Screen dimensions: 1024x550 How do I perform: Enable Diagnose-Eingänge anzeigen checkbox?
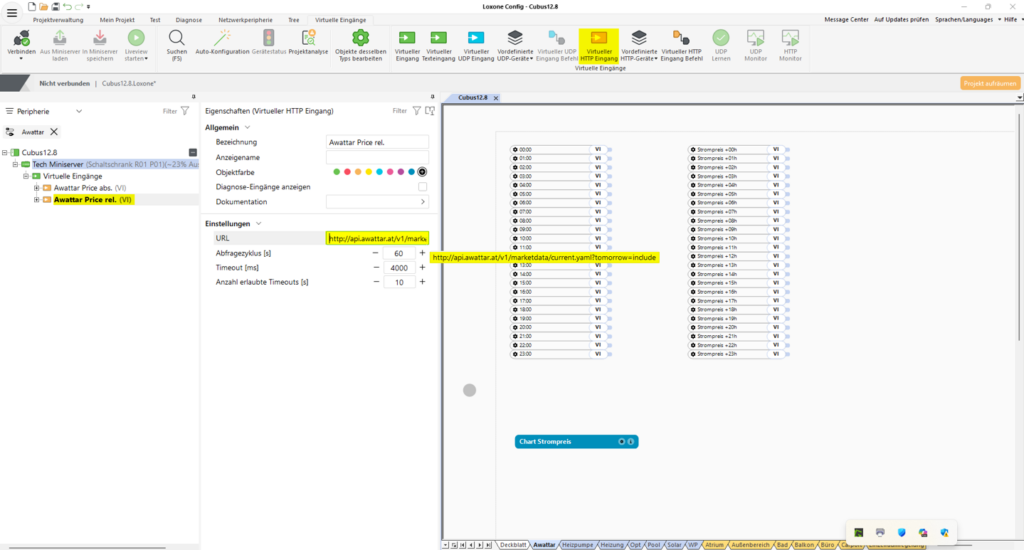pyautogui.click(x=422, y=187)
